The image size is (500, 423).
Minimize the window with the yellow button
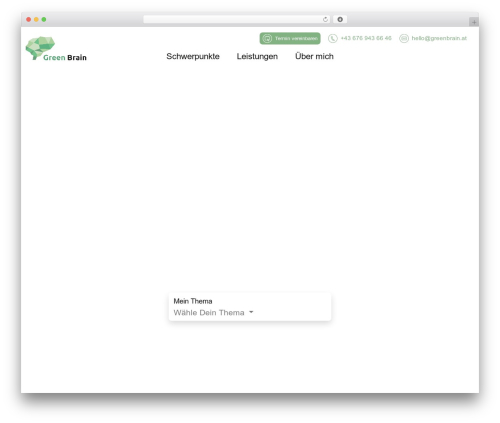(36, 20)
